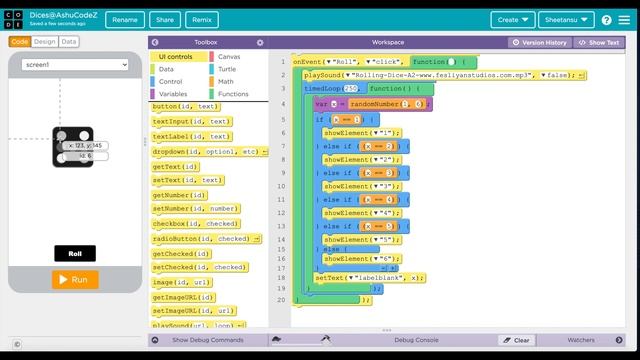Open the "Roll" id dropdown in onEvent
640x360 pixels.
[x=329, y=62]
